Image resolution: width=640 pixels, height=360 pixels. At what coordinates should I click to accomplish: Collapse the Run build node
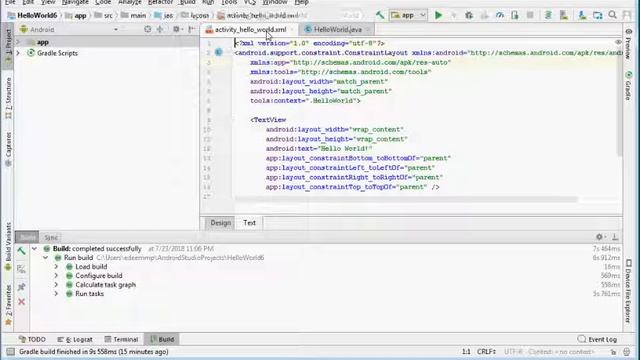click(x=45, y=258)
